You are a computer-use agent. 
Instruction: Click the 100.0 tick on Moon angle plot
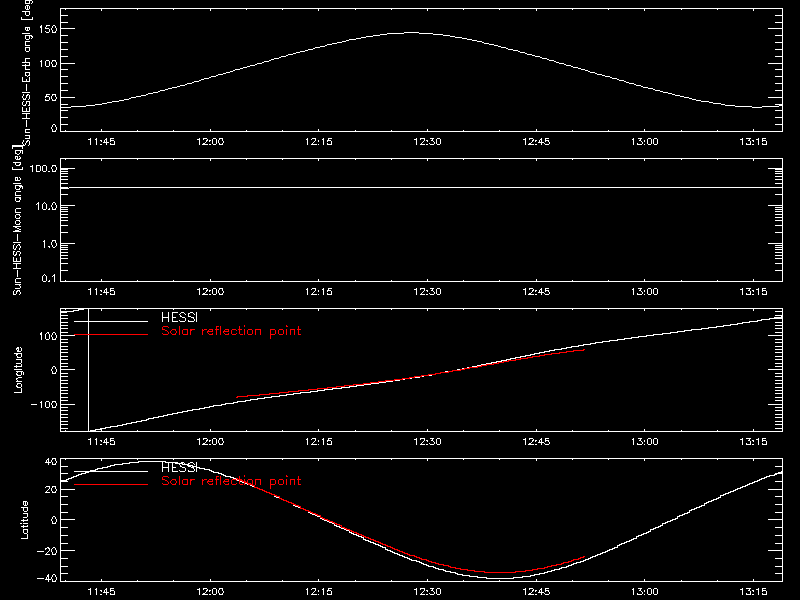coord(43,169)
